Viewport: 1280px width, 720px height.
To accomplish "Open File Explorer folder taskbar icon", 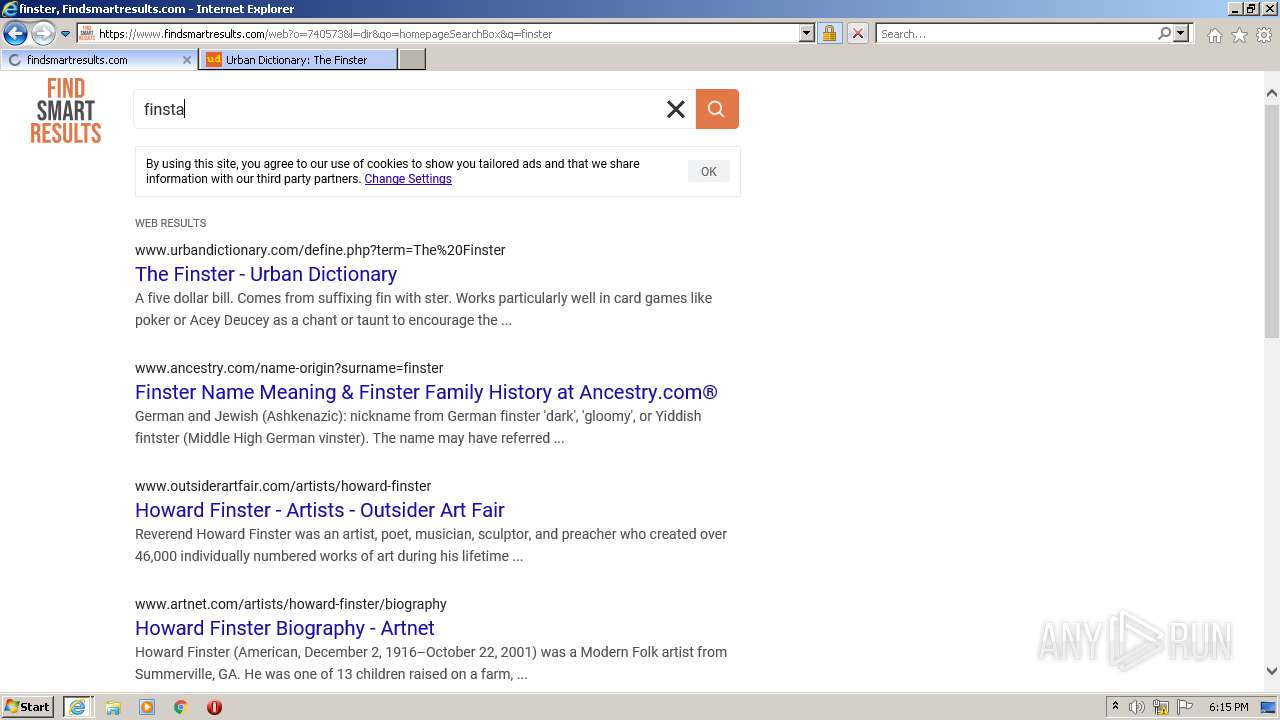I will click(x=113, y=707).
